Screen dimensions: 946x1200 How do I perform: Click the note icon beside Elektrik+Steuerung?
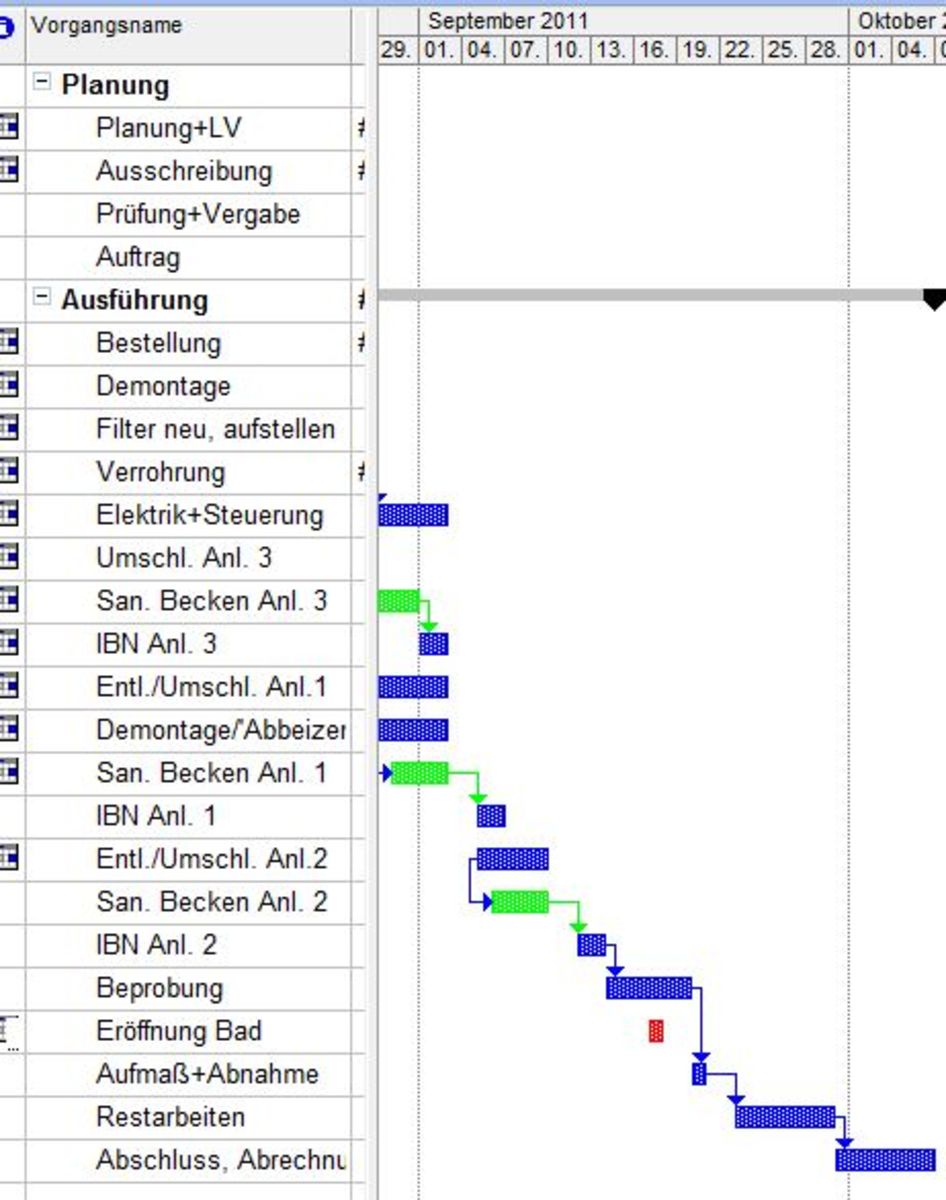pyautogui.click(x=9, y=514)
